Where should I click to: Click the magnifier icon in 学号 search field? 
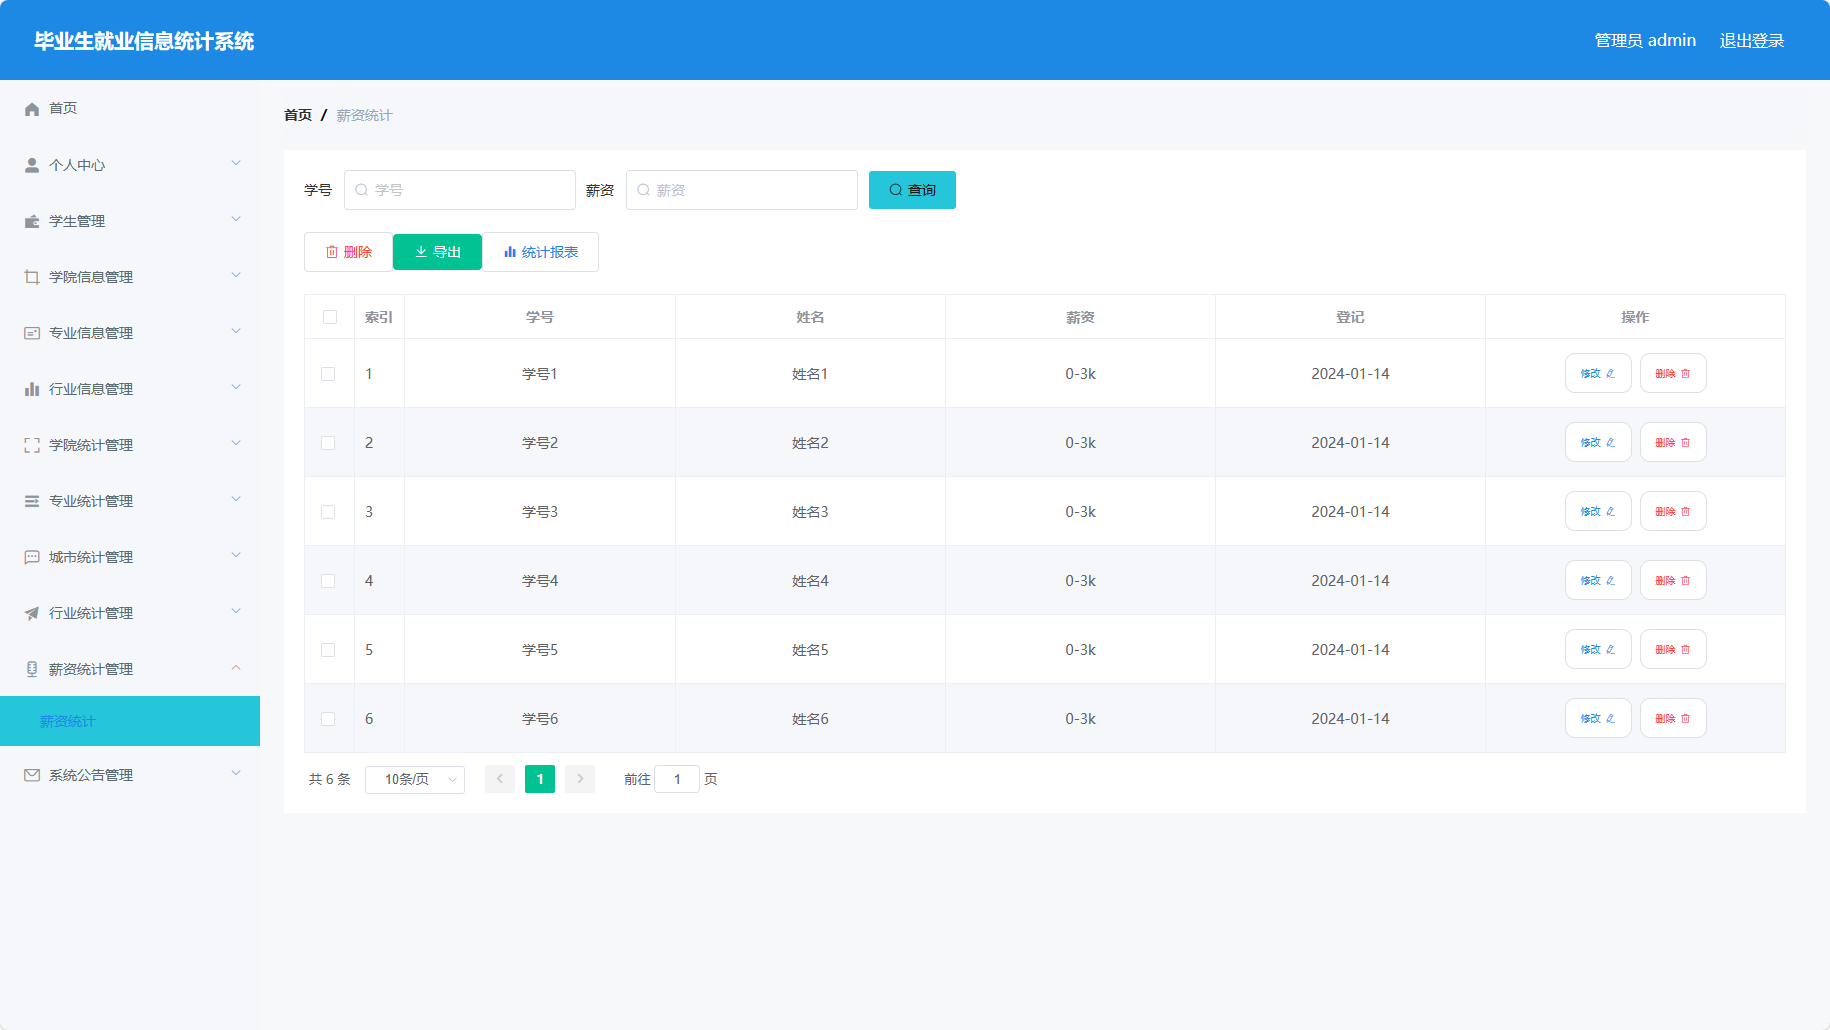(x=362, y=190)
